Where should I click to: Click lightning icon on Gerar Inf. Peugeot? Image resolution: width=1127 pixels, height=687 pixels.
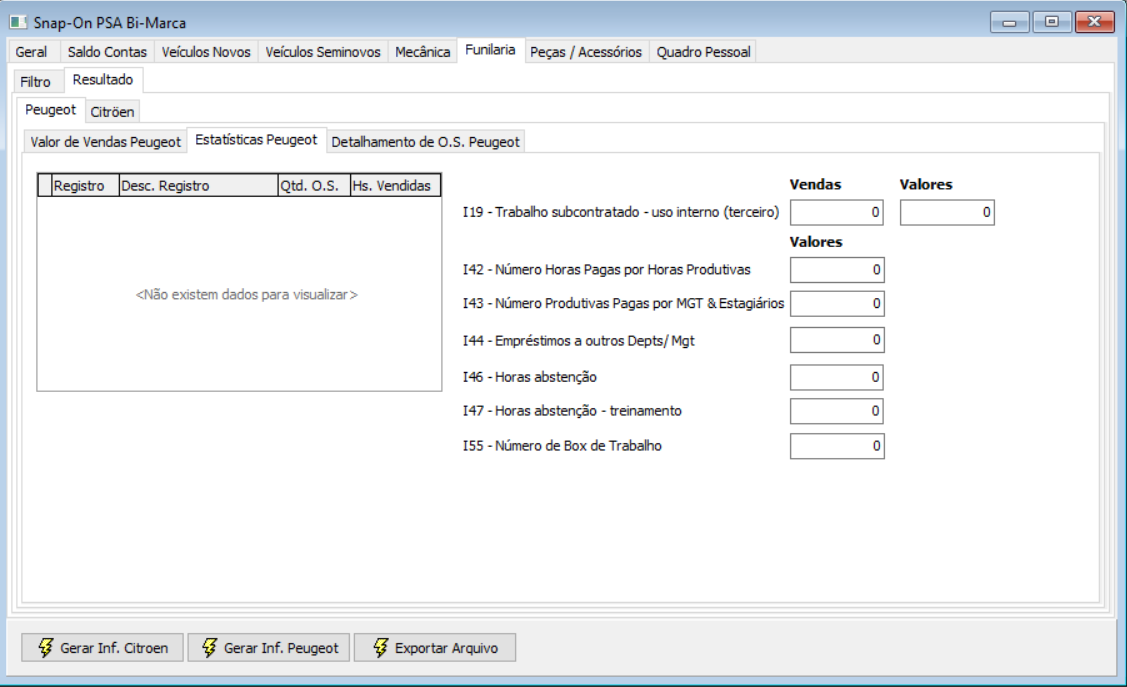coord(209,647)
